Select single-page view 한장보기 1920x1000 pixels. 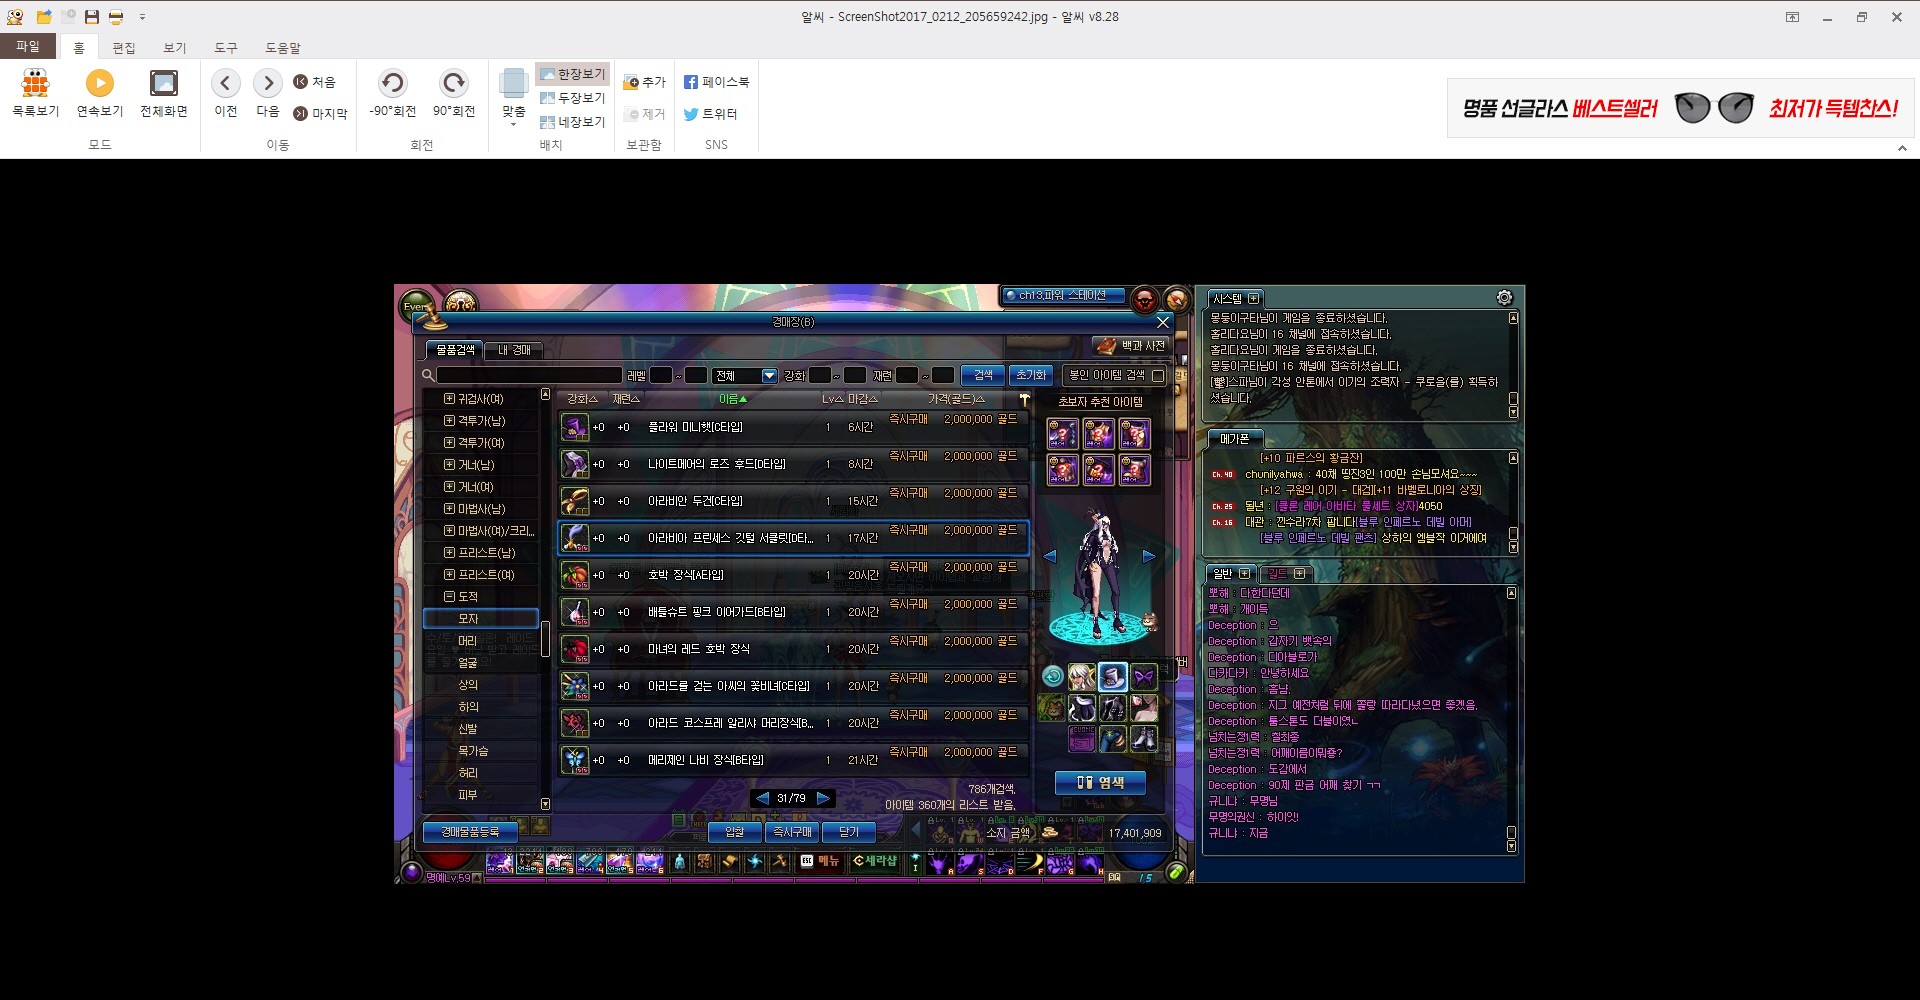(572, 74)
